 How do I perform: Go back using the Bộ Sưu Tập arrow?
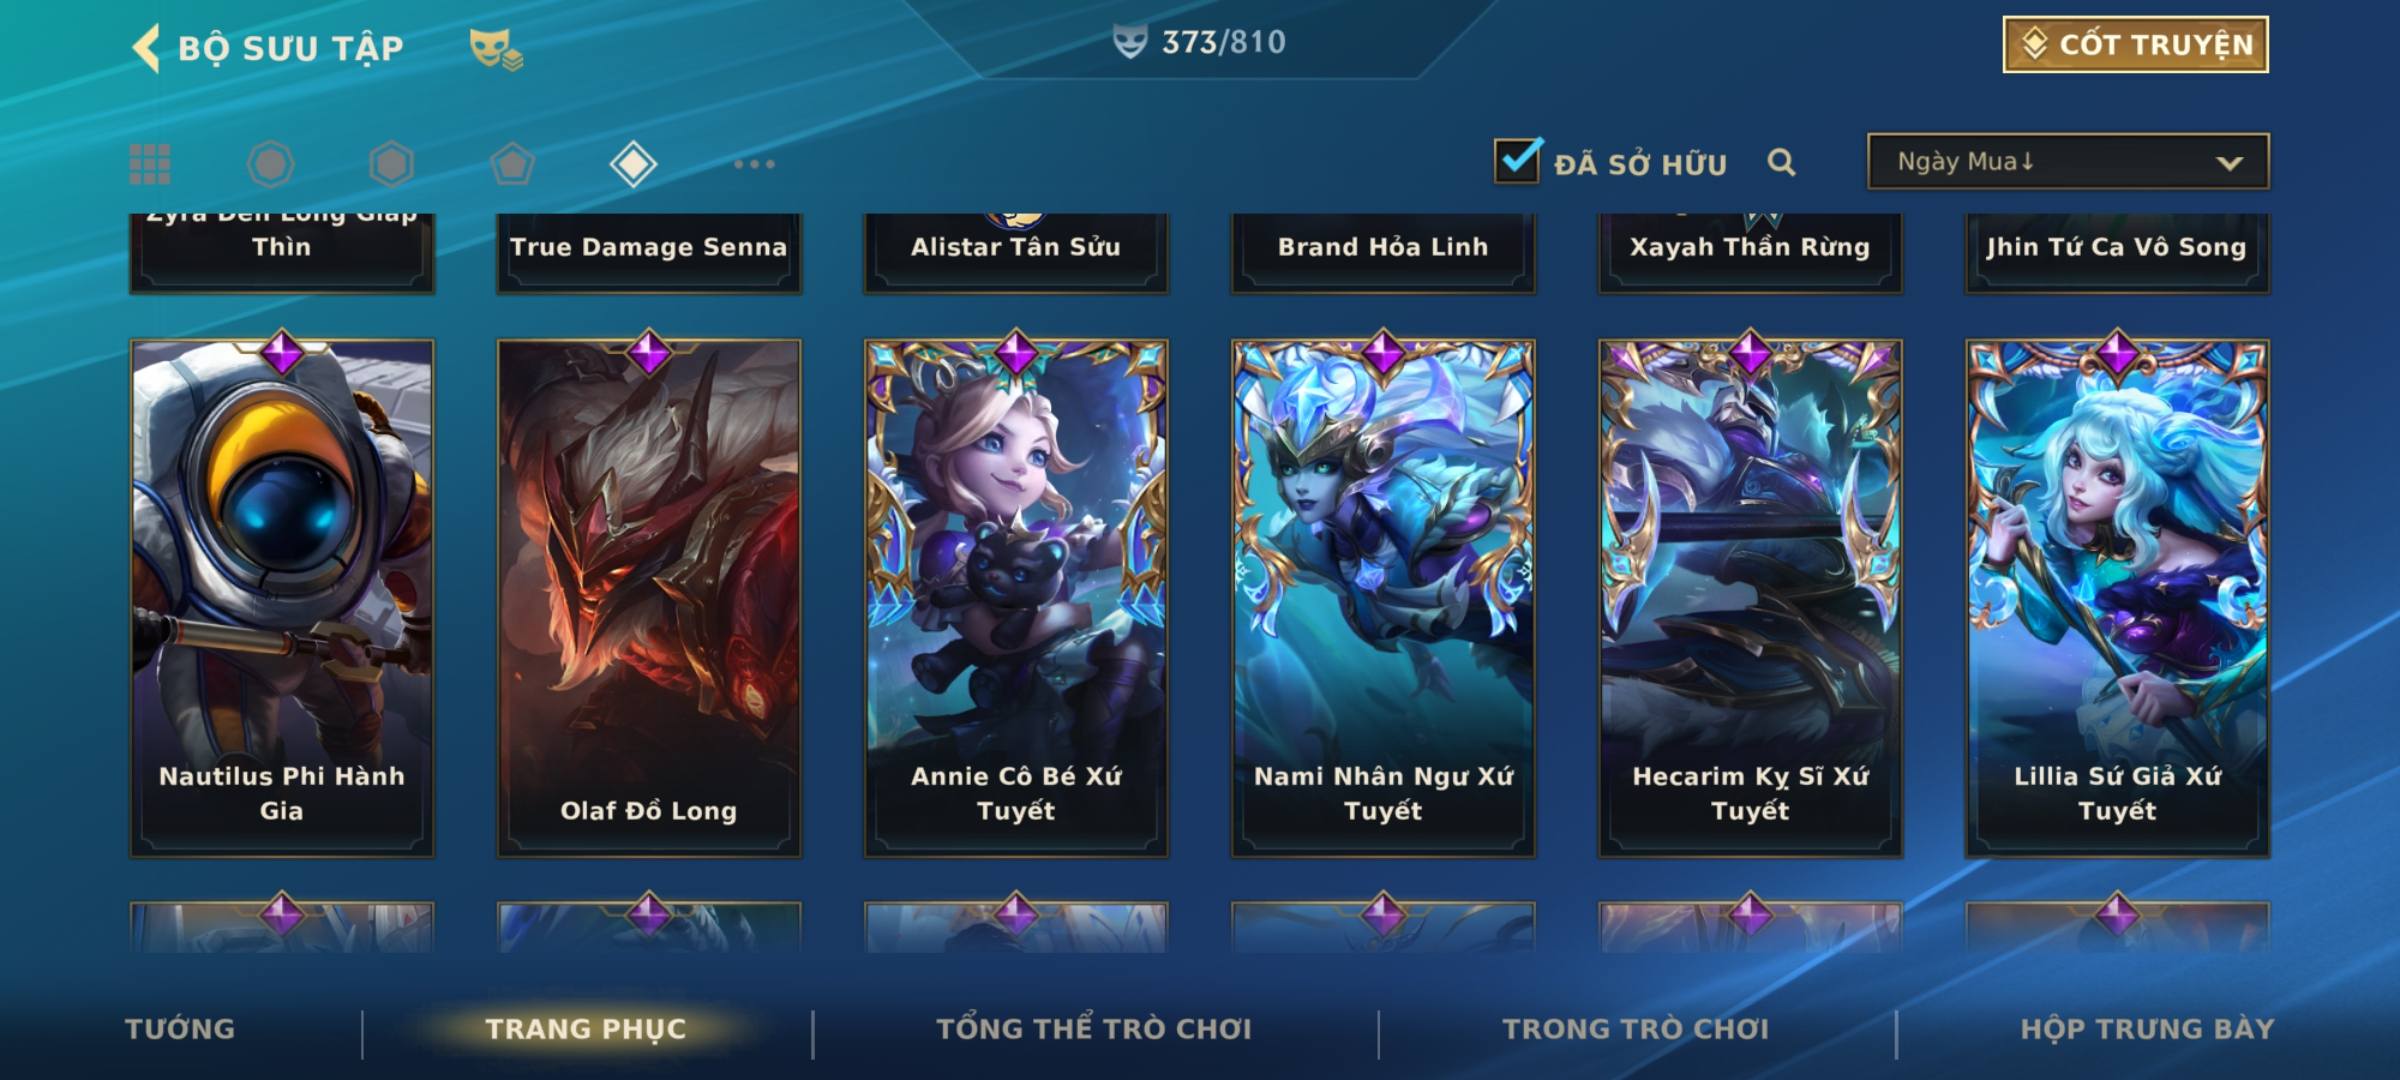146,48
